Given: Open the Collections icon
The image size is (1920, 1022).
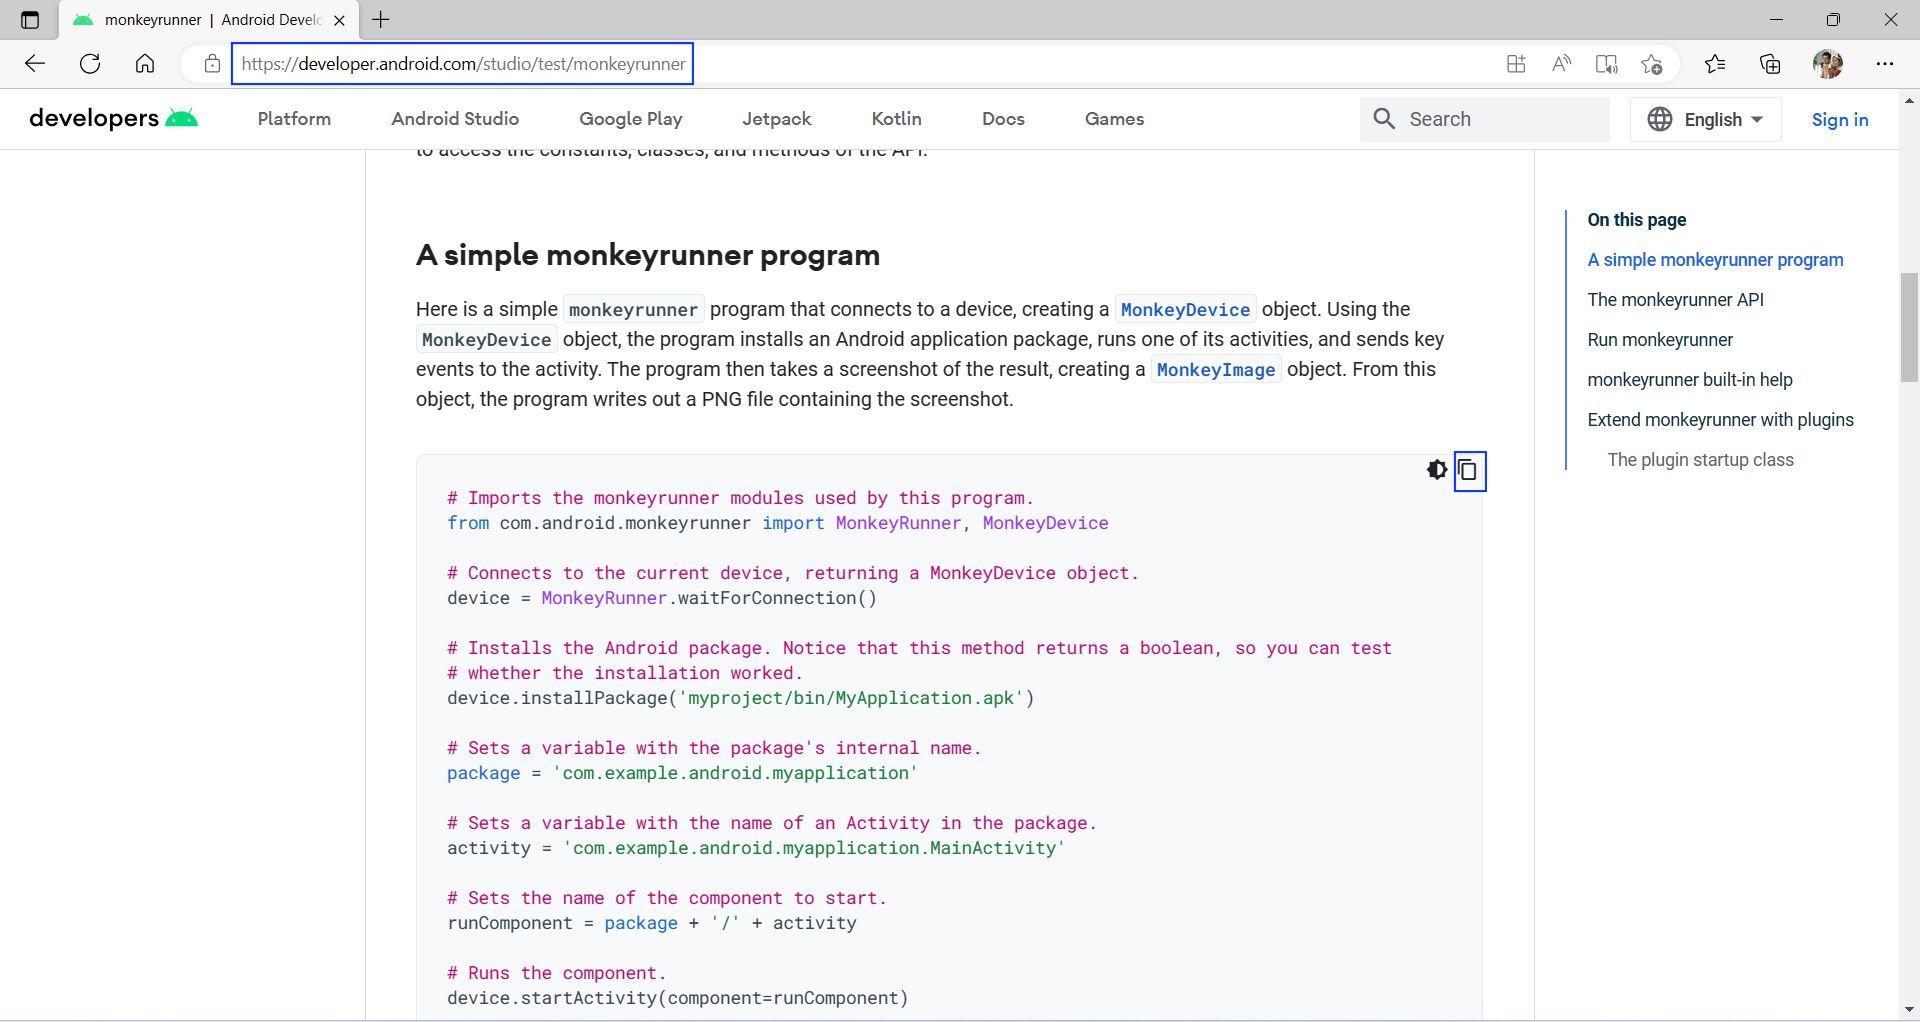Looking at the screenshot, I should [1770, 64].
